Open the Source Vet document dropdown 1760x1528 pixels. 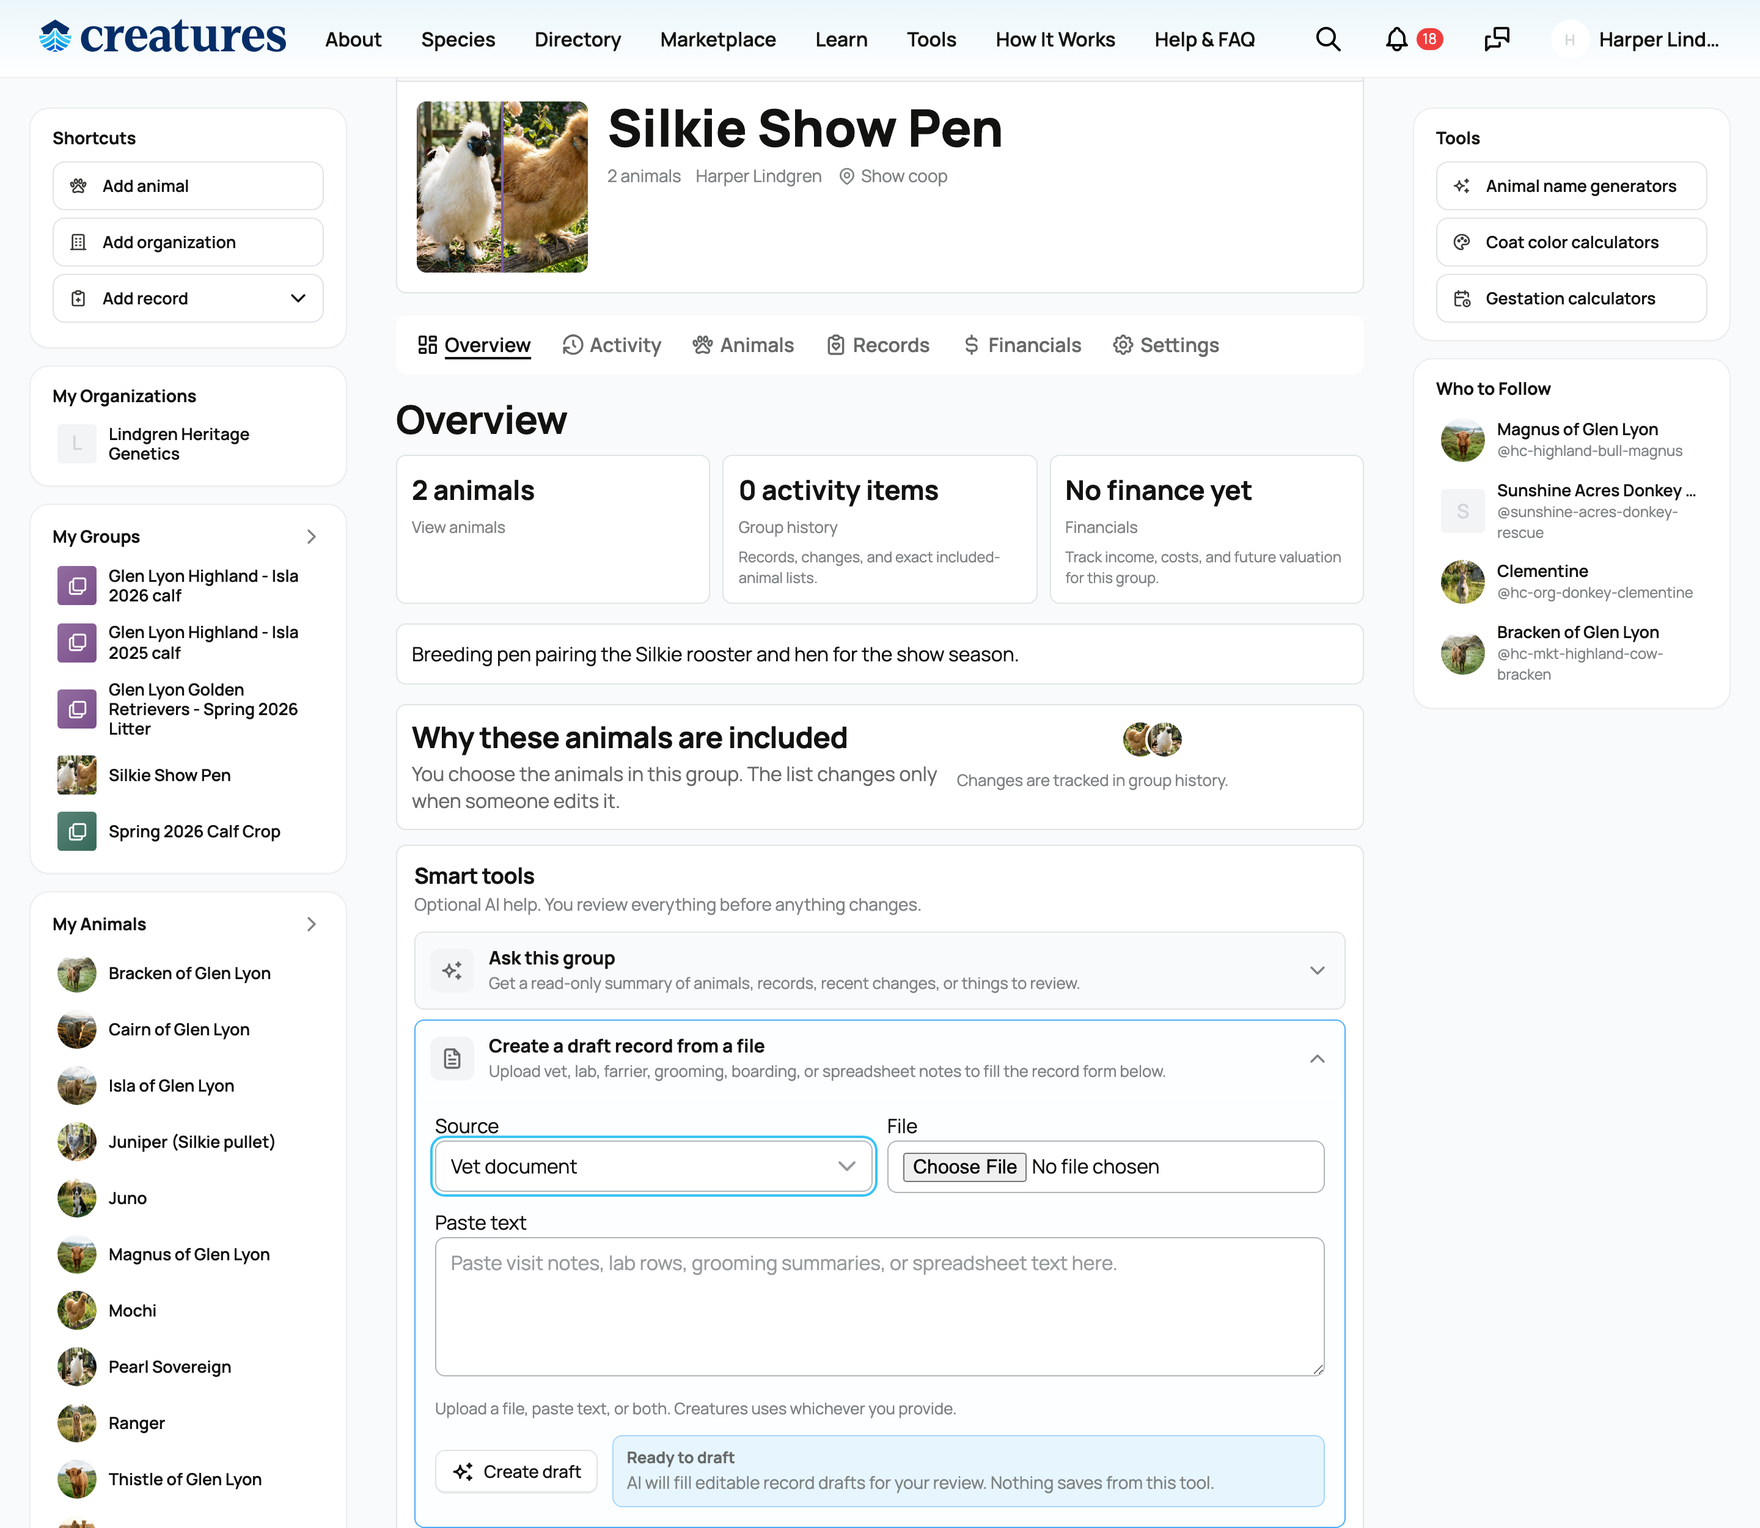click(x=654, y=1166)
